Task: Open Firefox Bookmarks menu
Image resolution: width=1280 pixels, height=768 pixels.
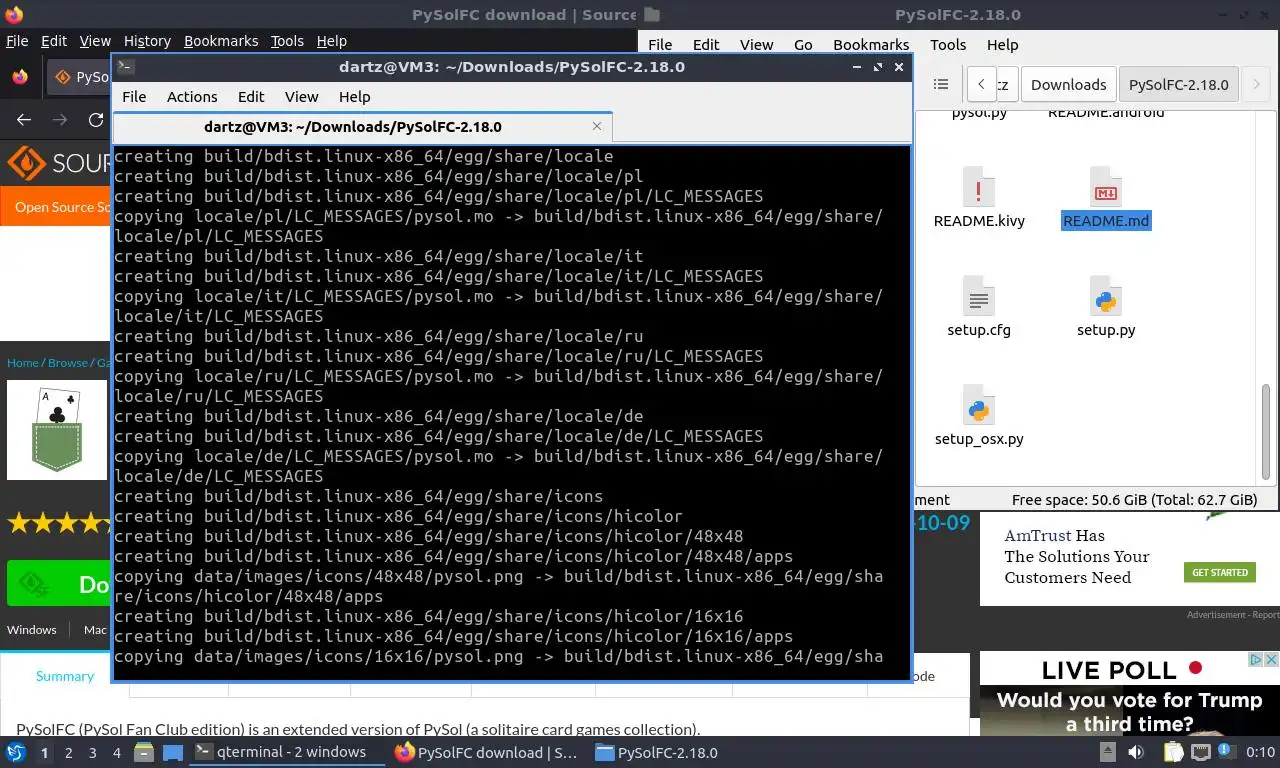Action: pos(221,41)
